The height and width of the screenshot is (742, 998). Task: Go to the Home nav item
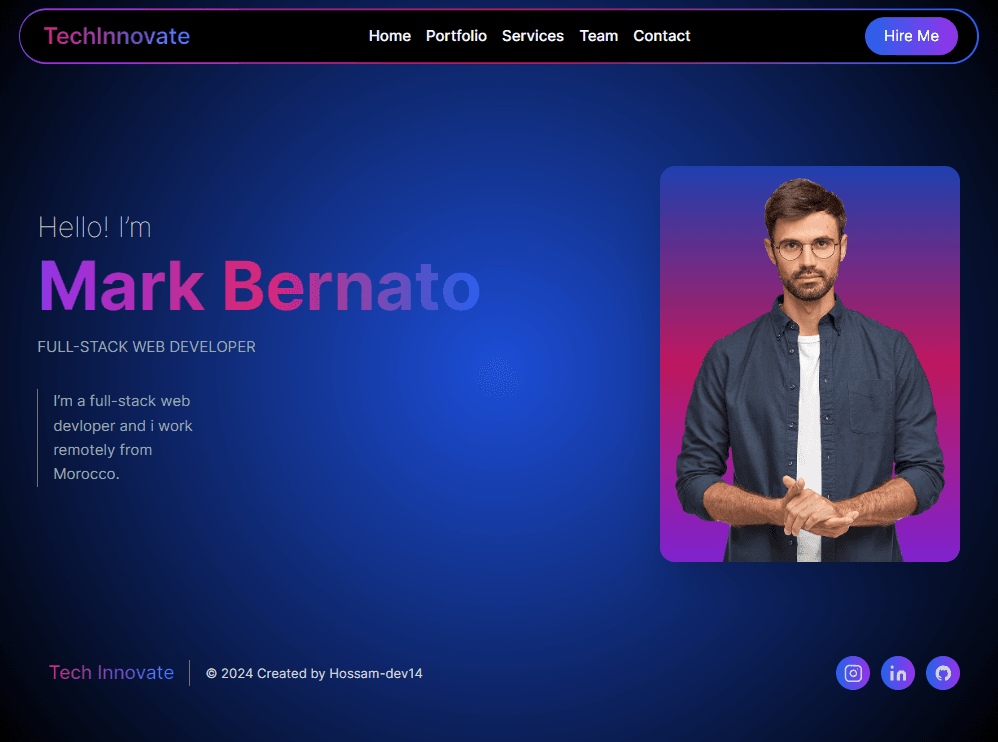click(390, 36)
